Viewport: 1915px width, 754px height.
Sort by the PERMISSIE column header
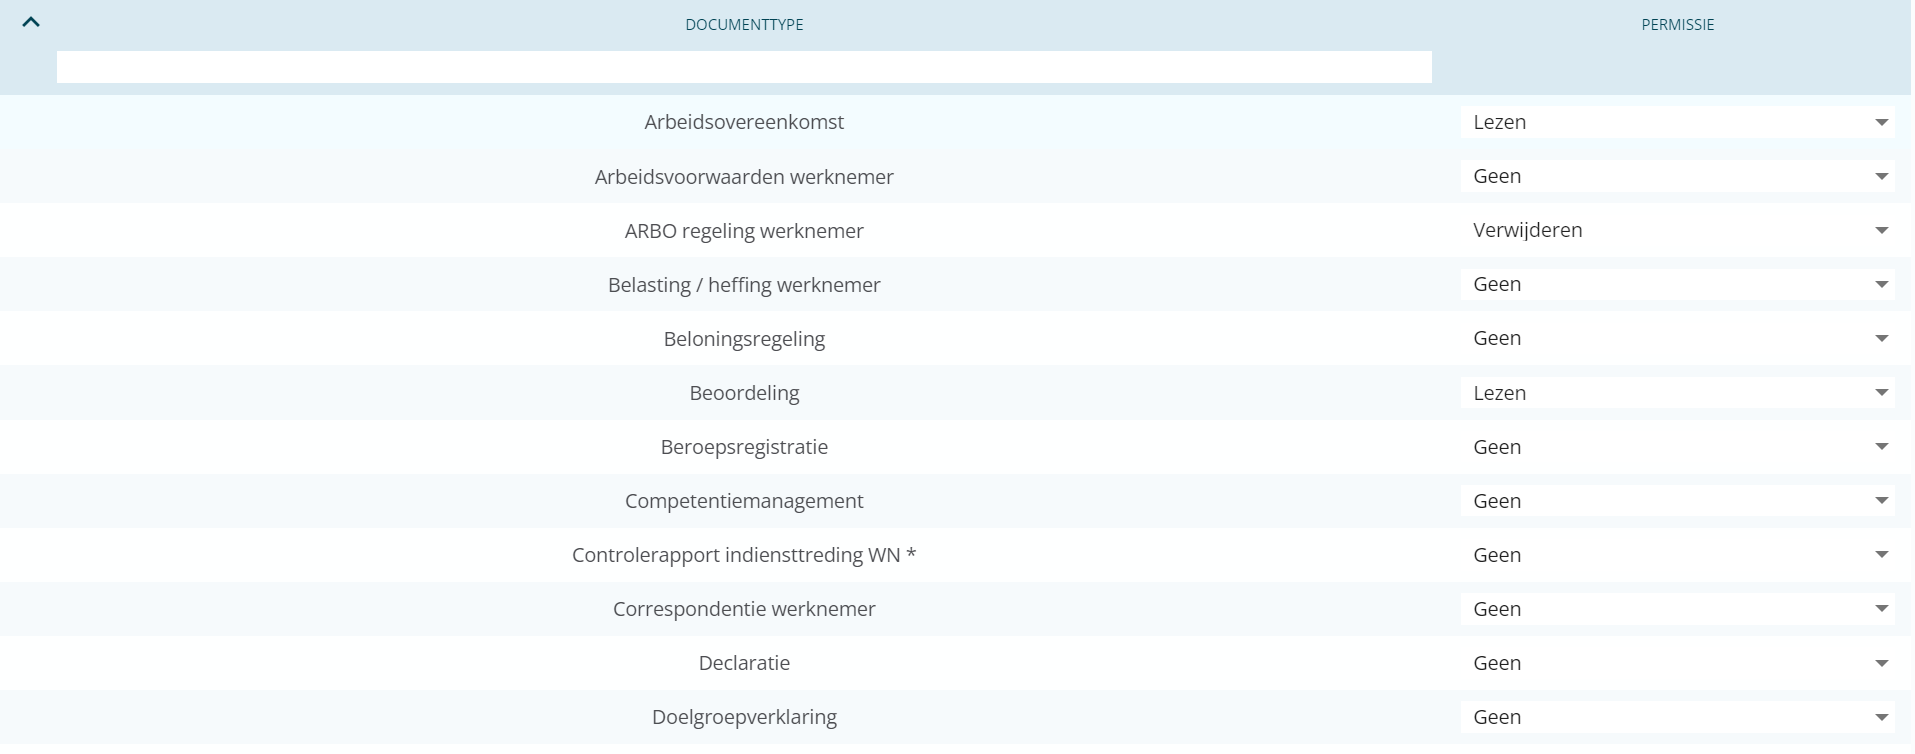tap(1677, 24)
